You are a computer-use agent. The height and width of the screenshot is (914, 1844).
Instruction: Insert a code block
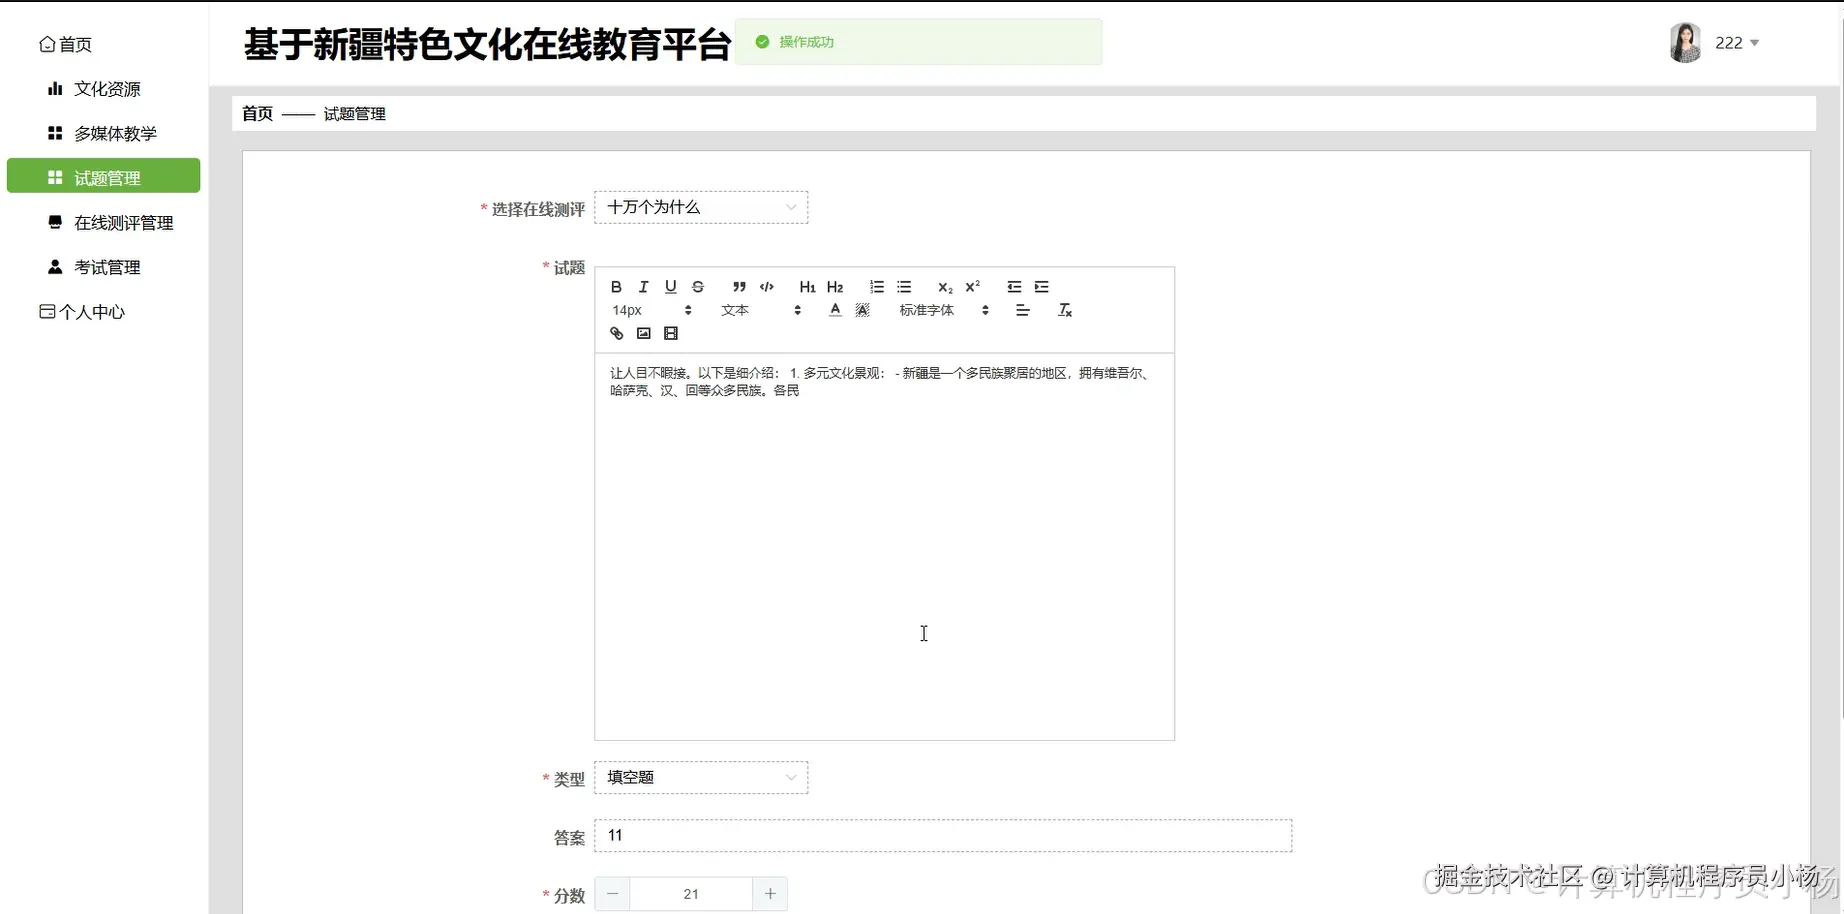tap(766, 287)
